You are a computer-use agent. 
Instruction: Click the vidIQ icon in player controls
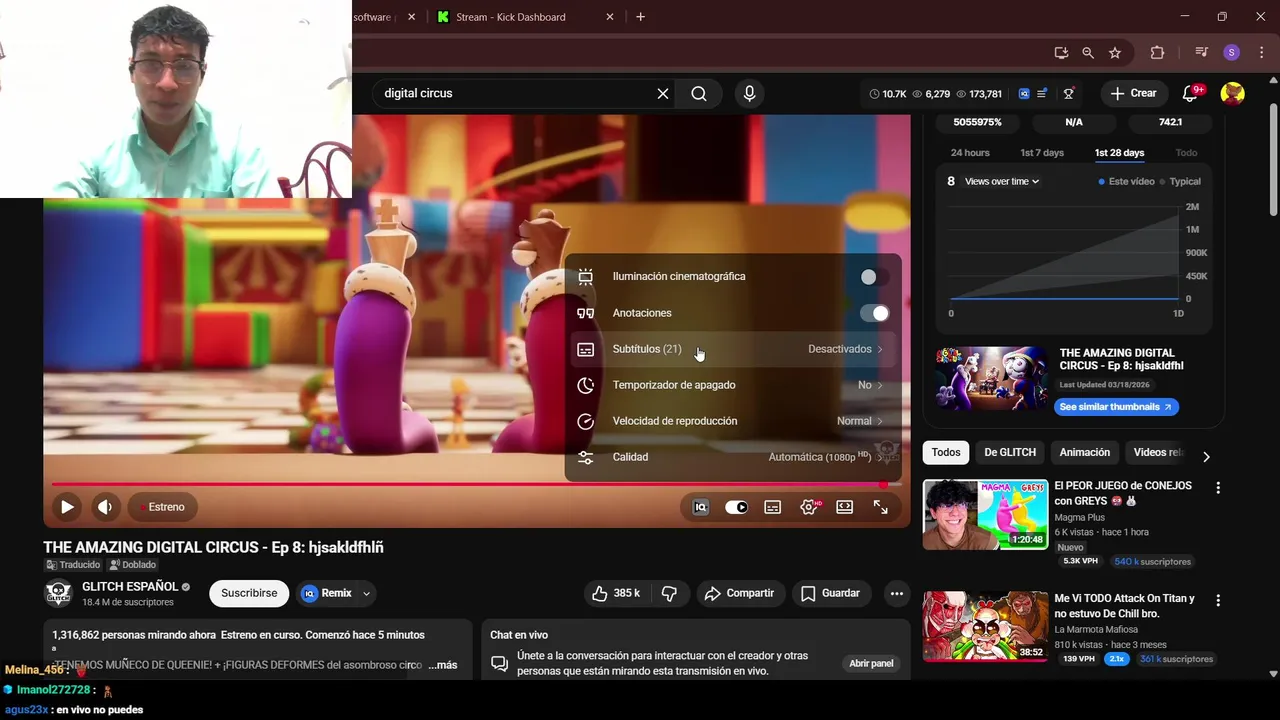coord(701,507)
